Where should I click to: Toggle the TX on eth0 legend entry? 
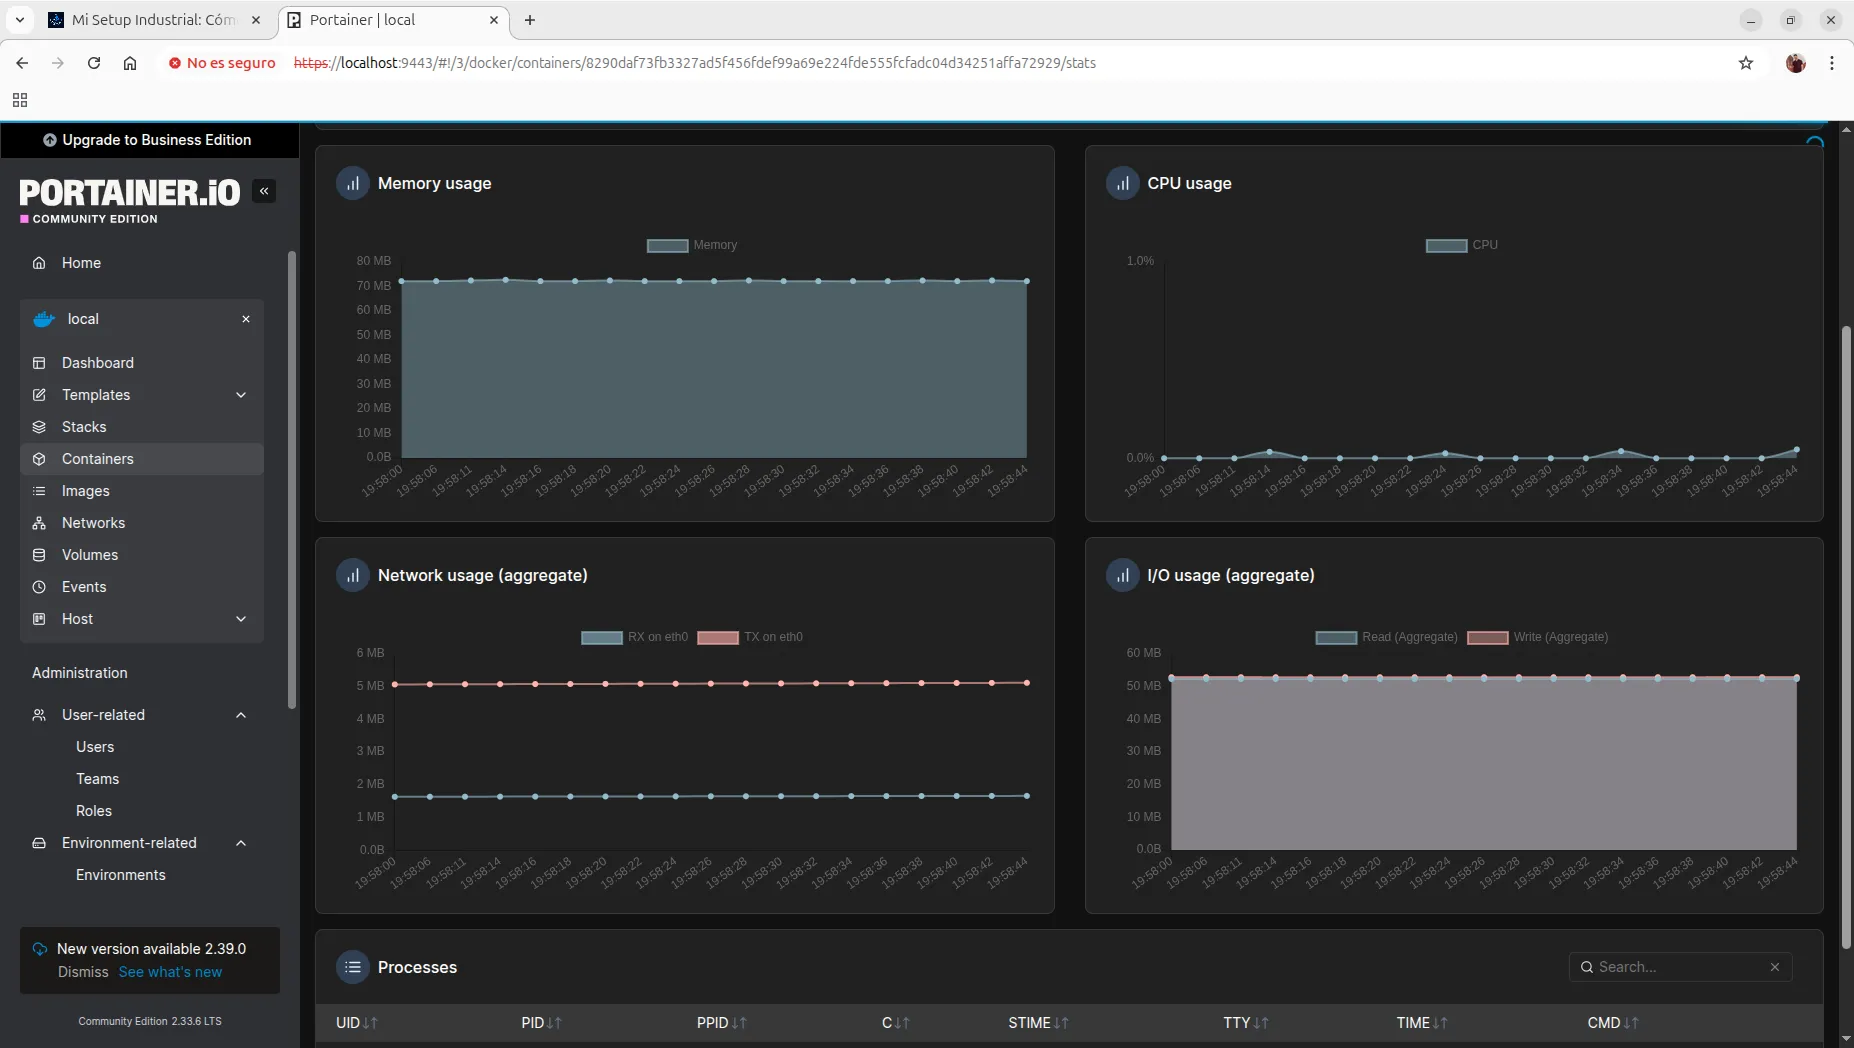pos(750,637)
